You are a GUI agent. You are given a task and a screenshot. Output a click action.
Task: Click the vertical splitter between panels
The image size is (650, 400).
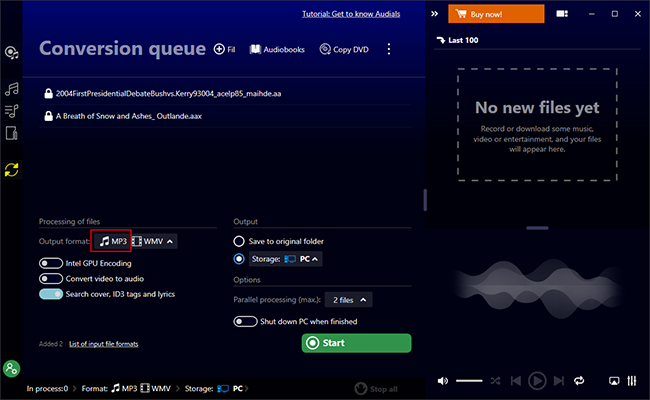[x=425, y=200]
